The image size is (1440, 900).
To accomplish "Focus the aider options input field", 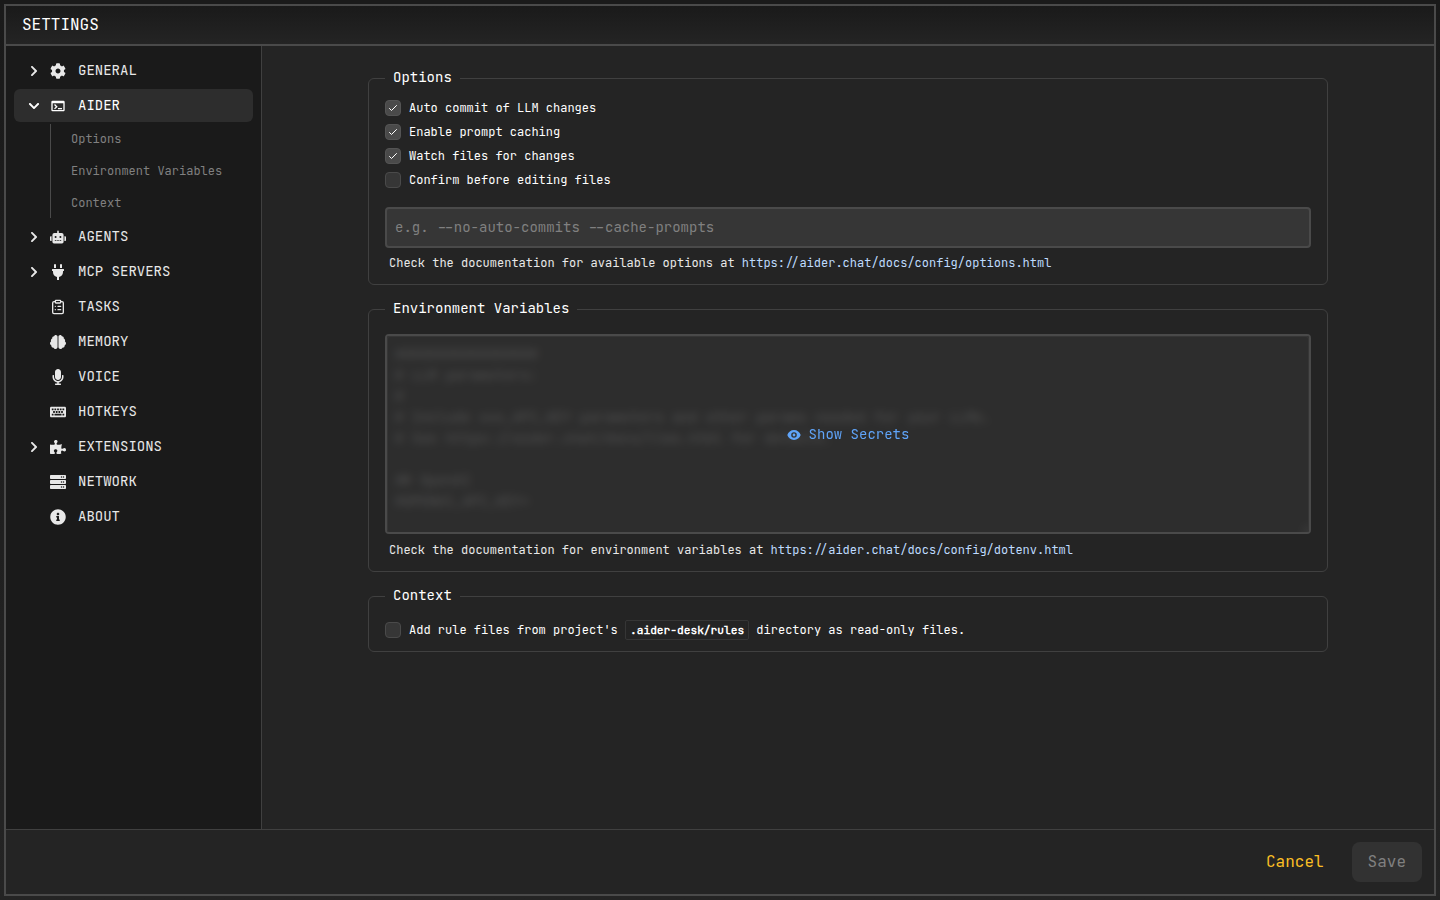I will point(848,228).
